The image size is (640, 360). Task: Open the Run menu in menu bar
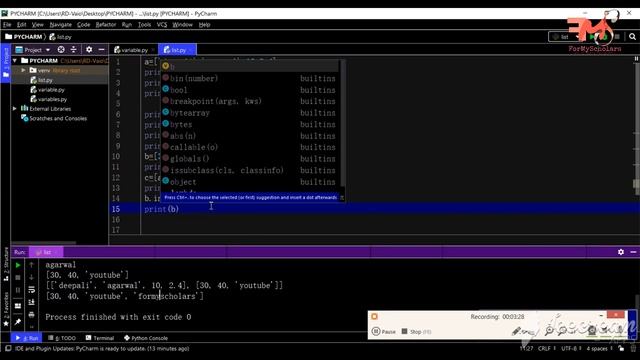127,25
